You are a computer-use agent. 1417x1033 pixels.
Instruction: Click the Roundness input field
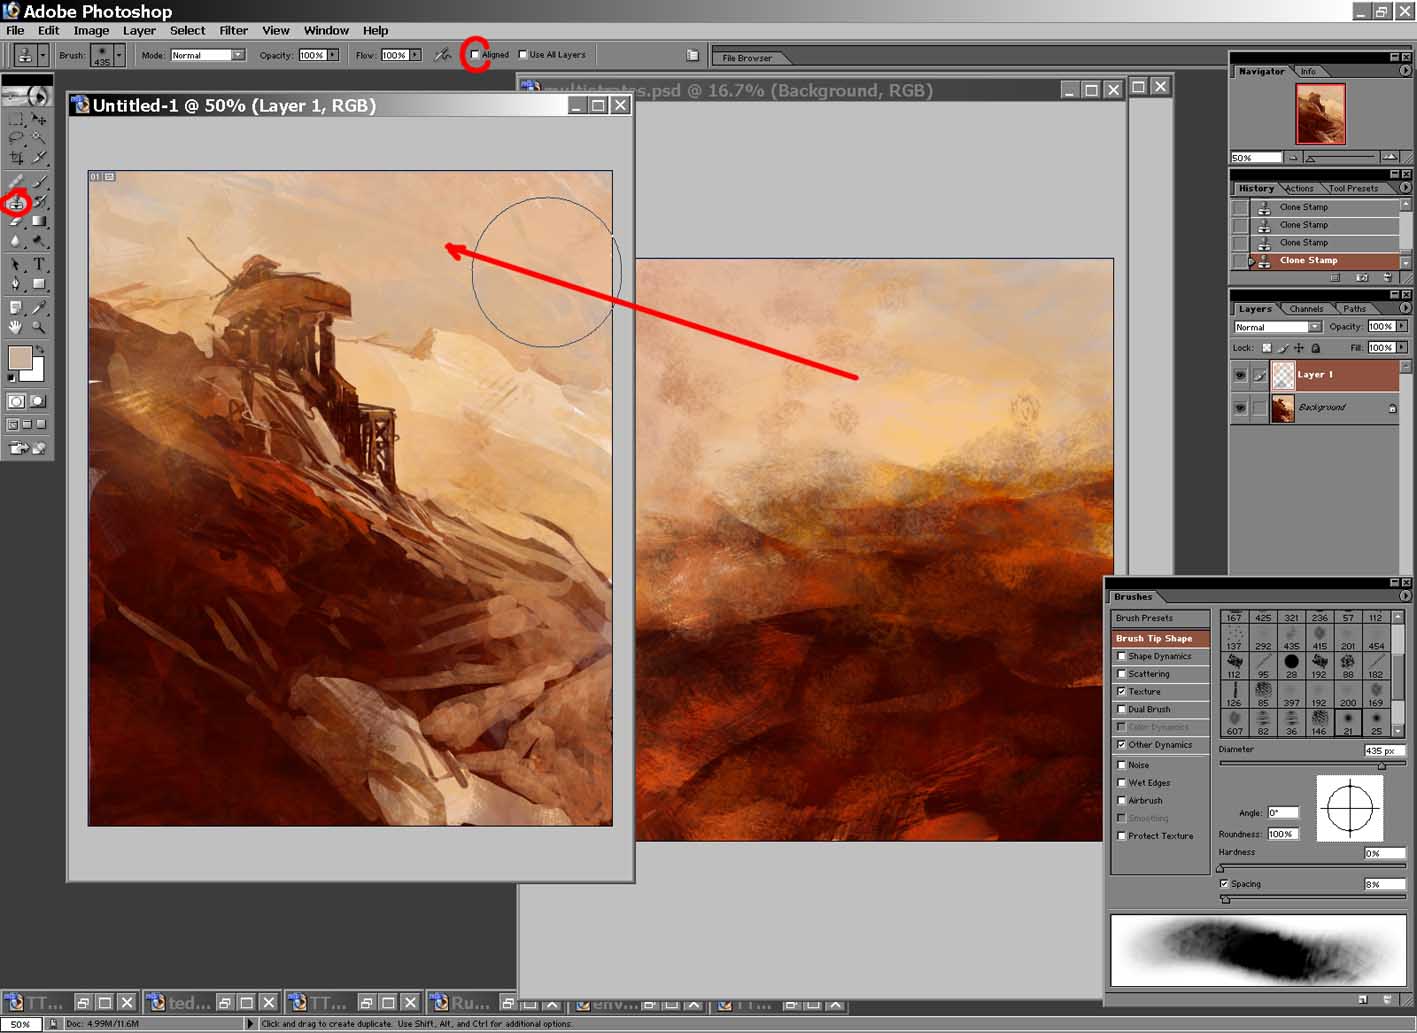(x=1282, y=834)
